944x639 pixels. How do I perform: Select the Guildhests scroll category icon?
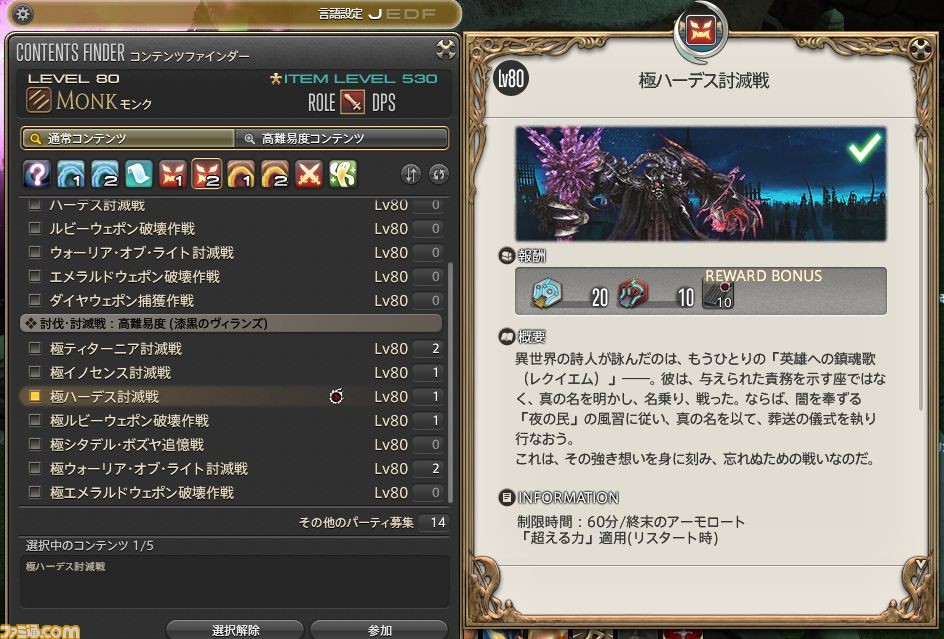138,175
